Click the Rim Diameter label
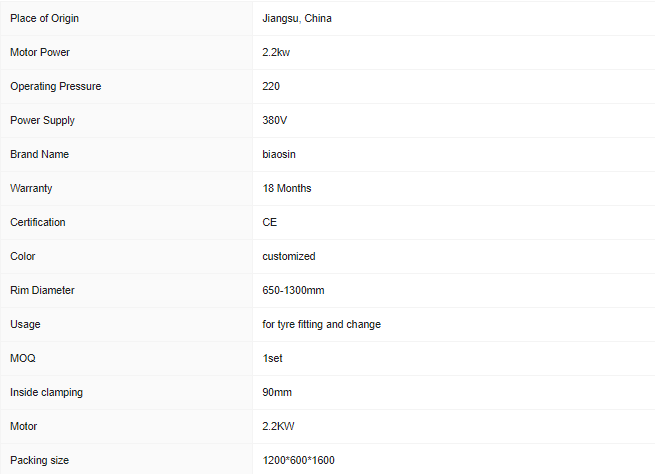Screen dimensions: 655x474 coord(42,290)
